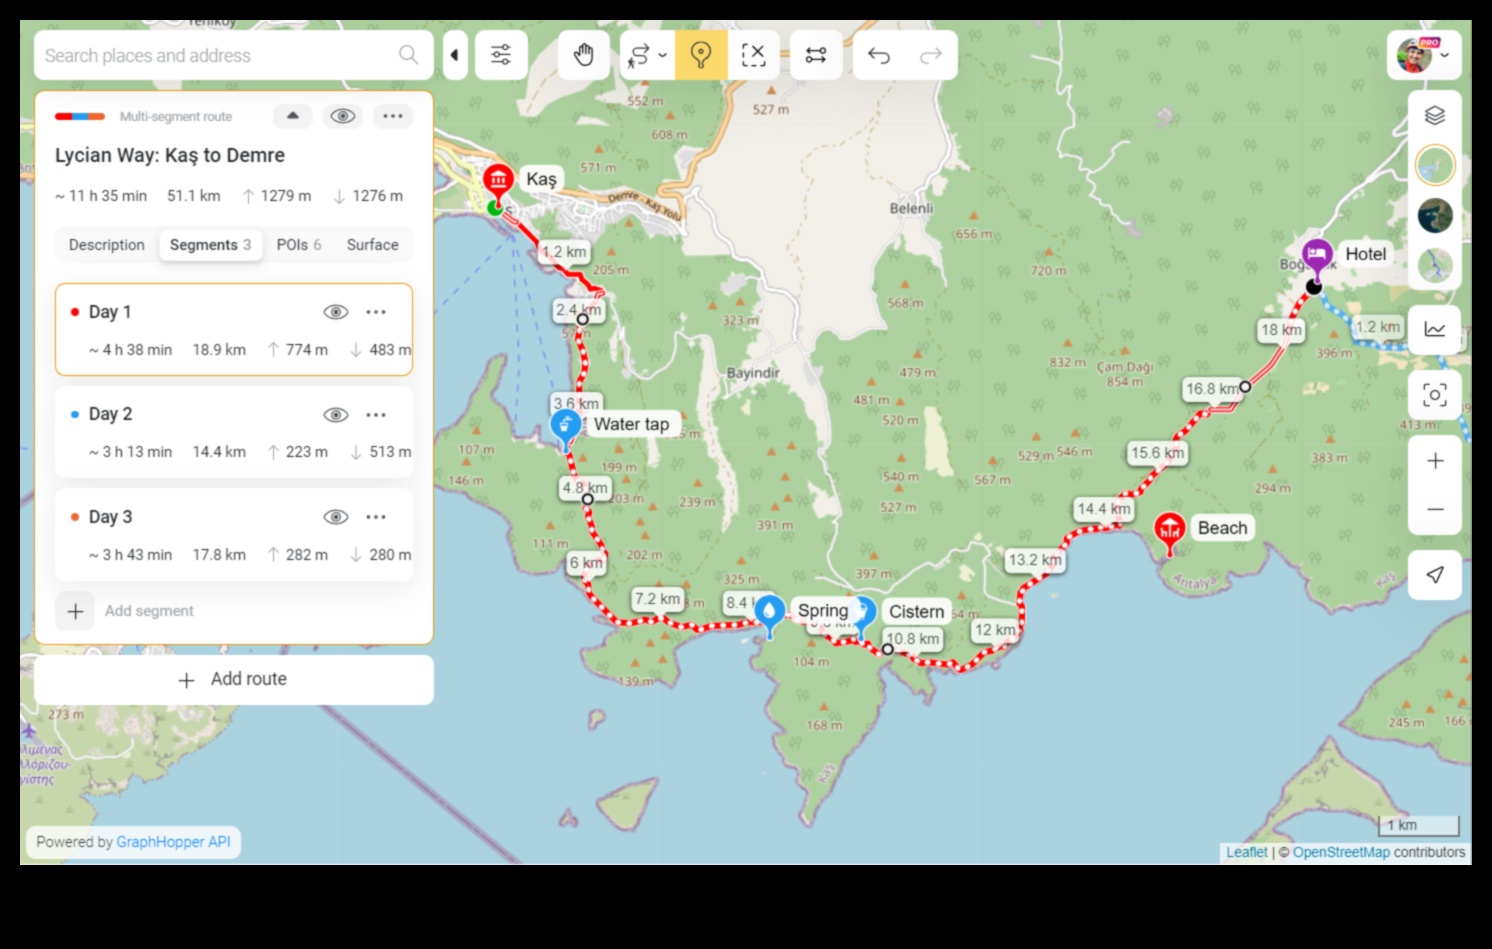Hide the Day 1 segment with its eye toggle
The image size is (1492, 949).
(x=334, y=311)
